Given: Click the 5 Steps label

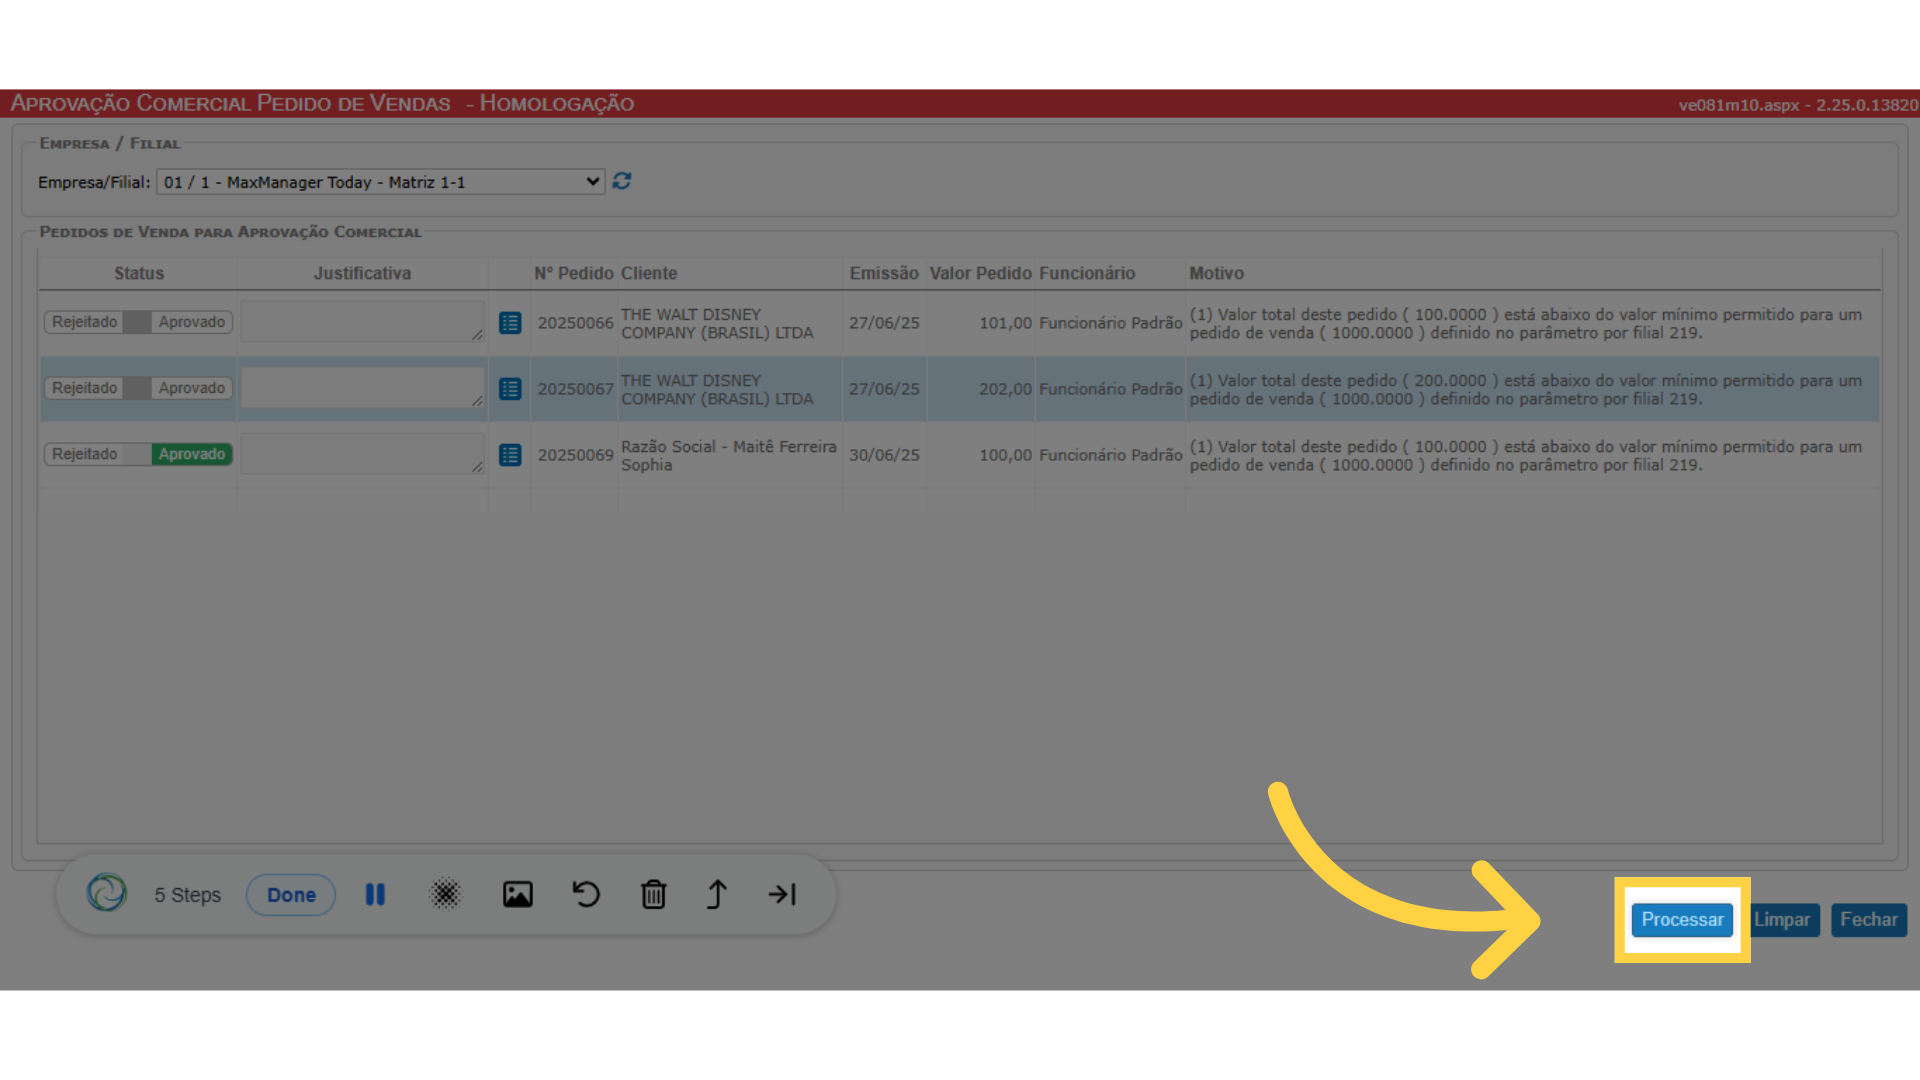Looking at the screenshot, I should pos(188,895).
